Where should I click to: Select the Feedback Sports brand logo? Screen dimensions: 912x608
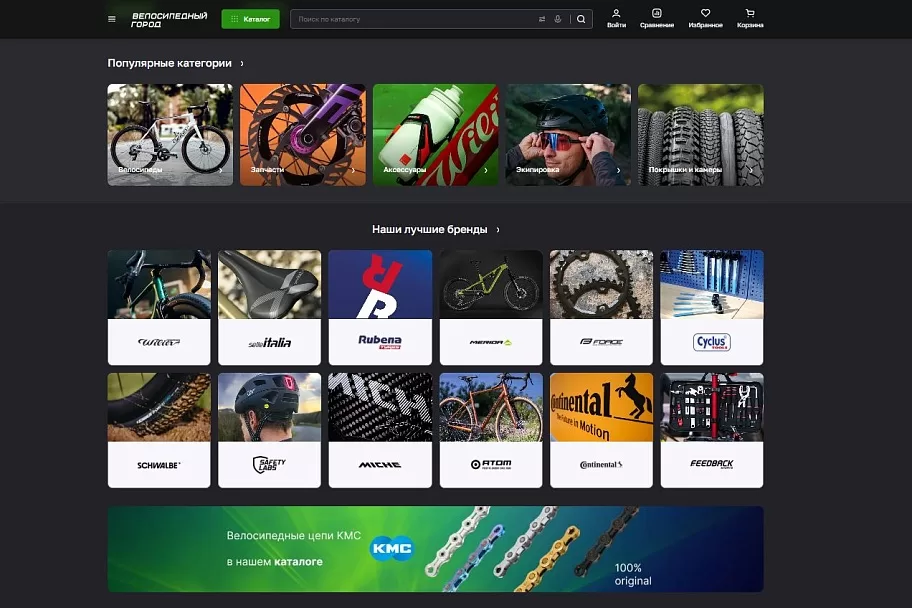pos(712,465)
